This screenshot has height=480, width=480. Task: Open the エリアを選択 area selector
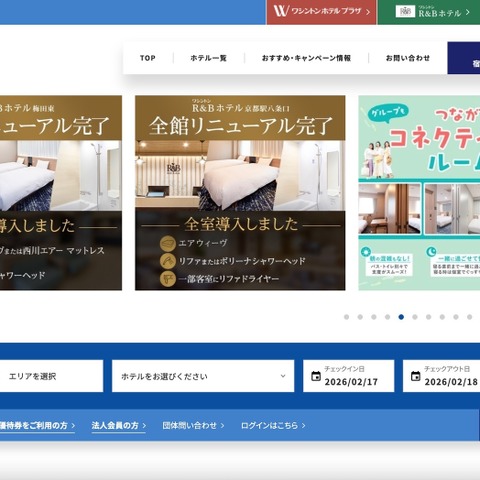click(x=51, y=376)
